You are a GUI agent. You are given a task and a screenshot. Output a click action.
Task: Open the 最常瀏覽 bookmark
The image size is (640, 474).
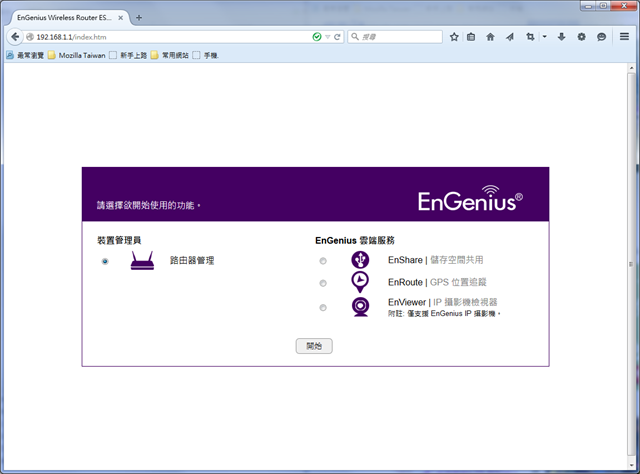(25, 55)
